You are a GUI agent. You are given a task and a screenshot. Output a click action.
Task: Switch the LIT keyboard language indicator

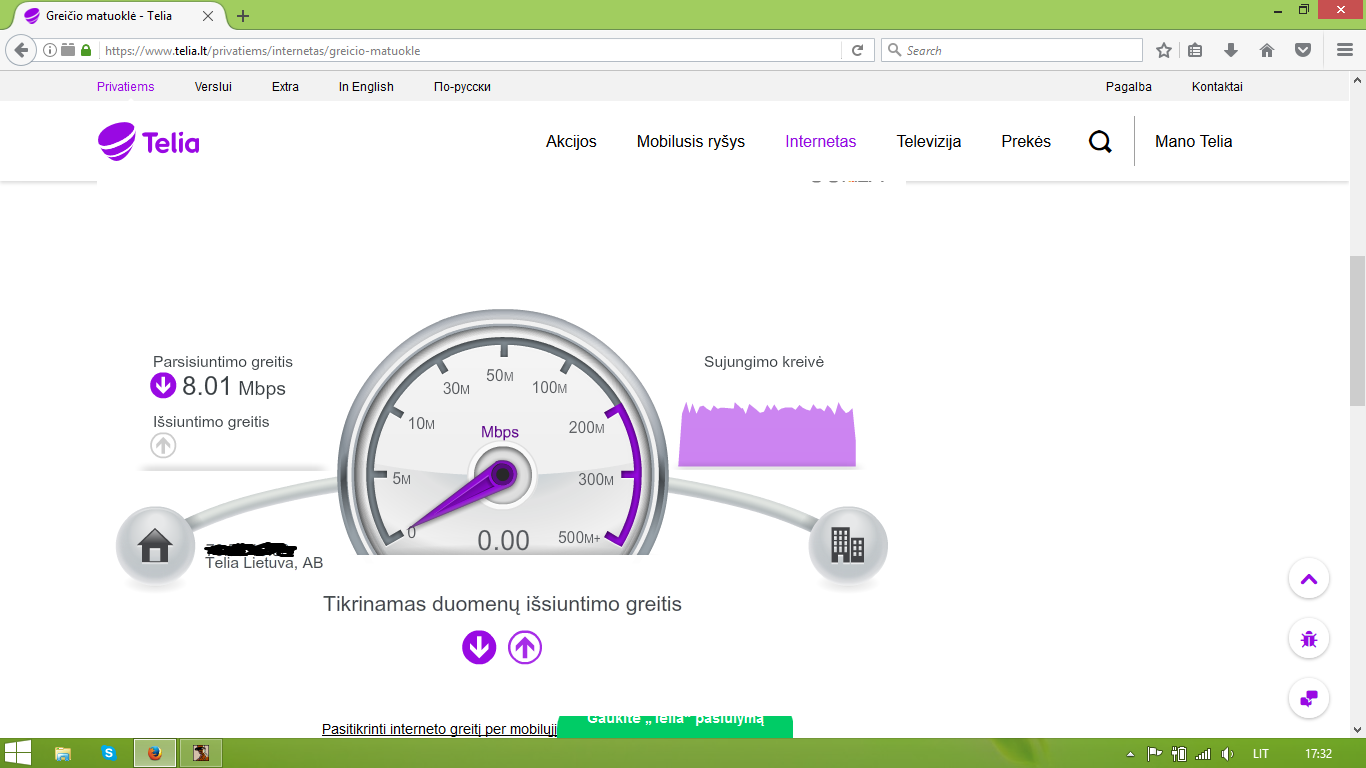point(1261,754)
